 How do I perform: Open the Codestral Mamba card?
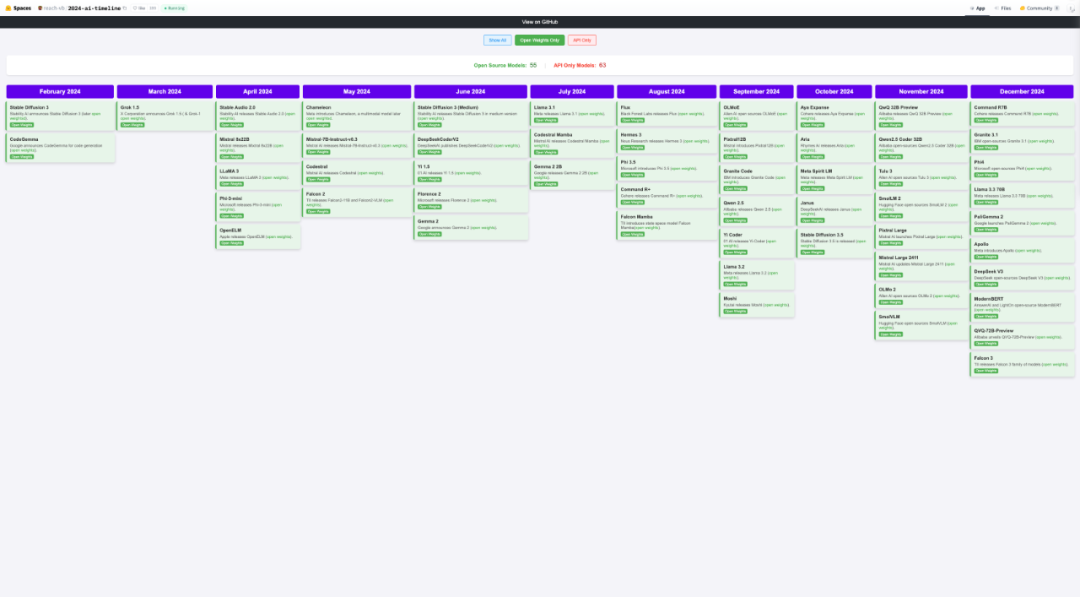coord(572,144)
